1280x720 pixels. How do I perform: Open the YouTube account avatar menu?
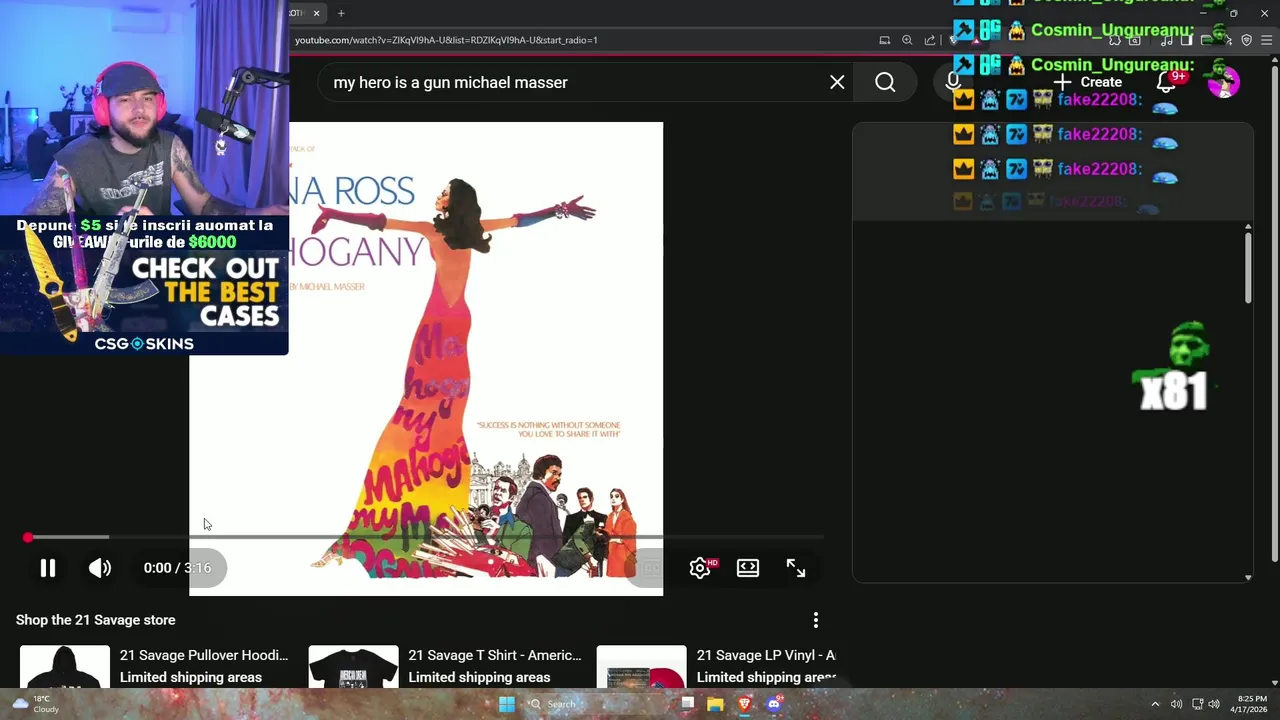[1223, 82]
